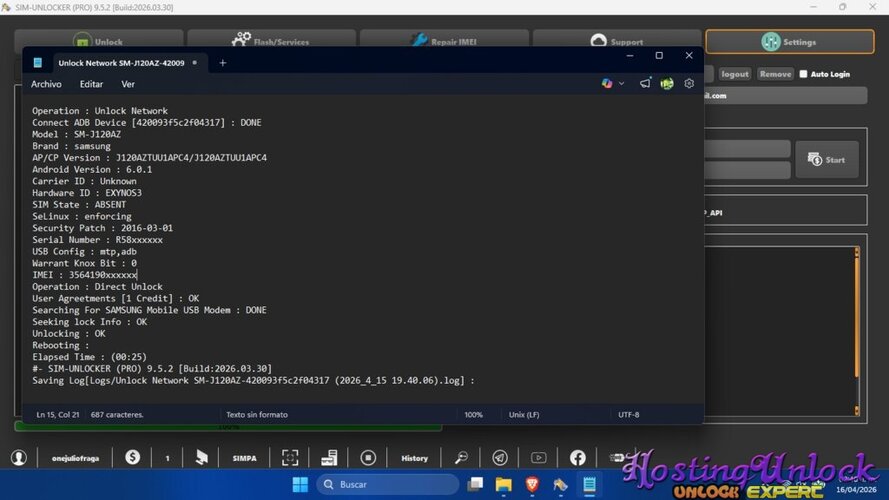Open the YouTube channel icon
Viewport: 889px width, 500px height.
coord(539,457)
